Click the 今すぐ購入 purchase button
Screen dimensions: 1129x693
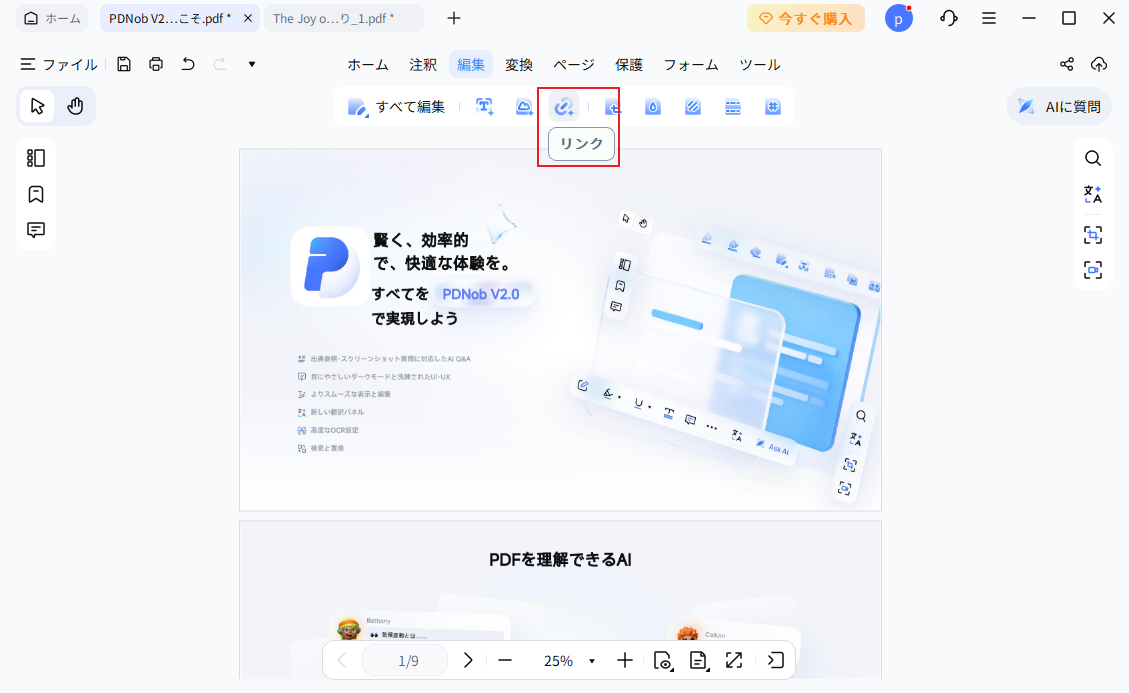pyautogui.click(x=806, y=18)
